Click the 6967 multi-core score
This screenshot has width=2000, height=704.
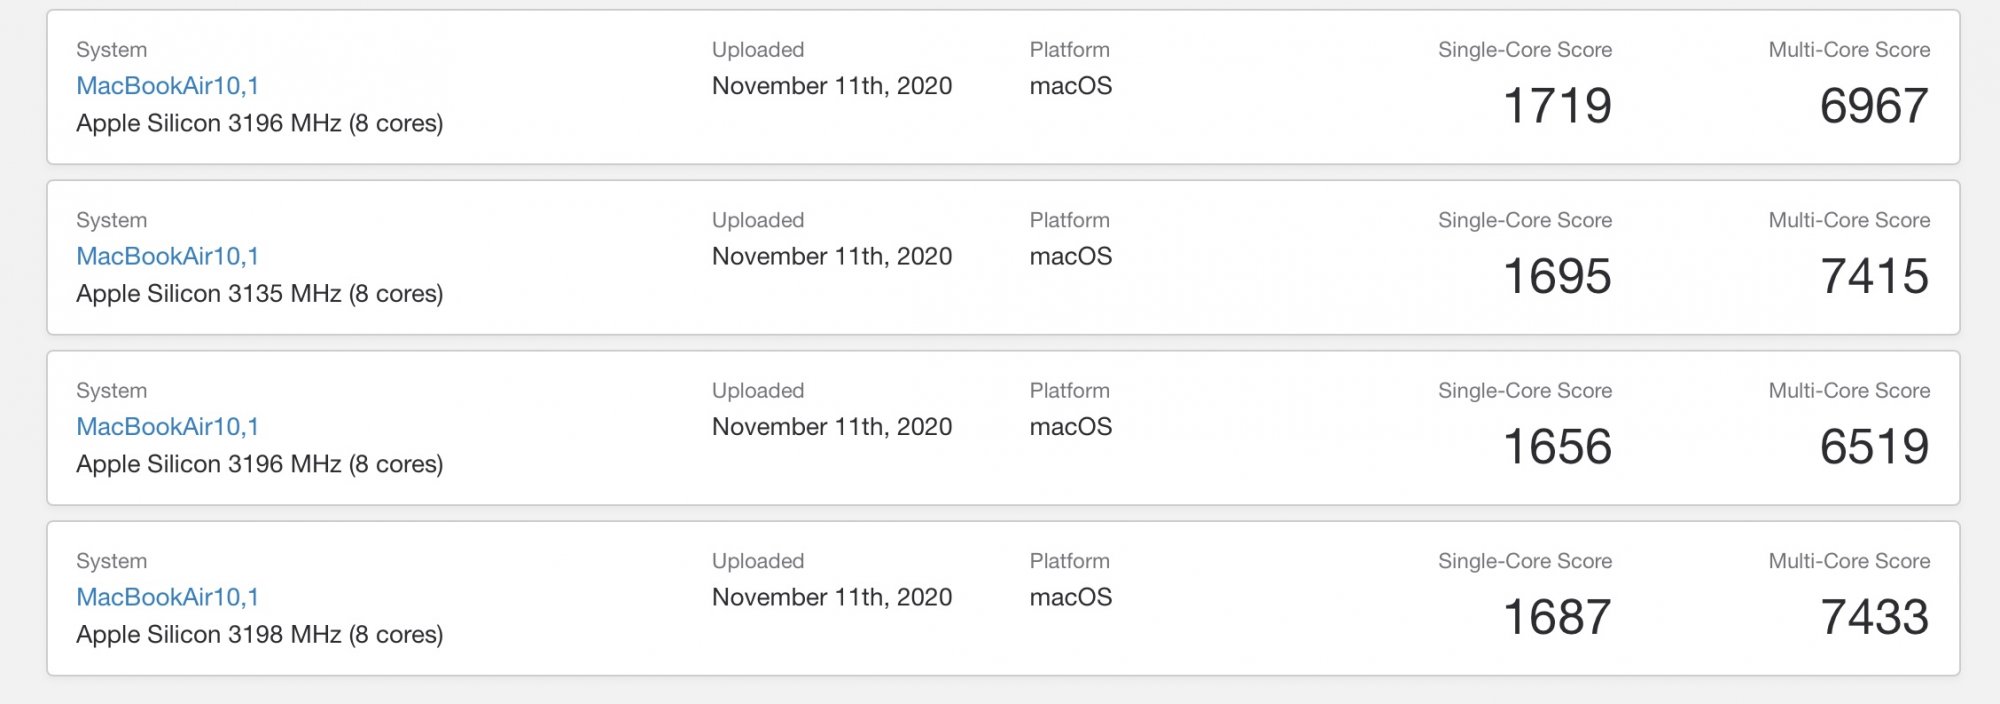point(1874,106)
